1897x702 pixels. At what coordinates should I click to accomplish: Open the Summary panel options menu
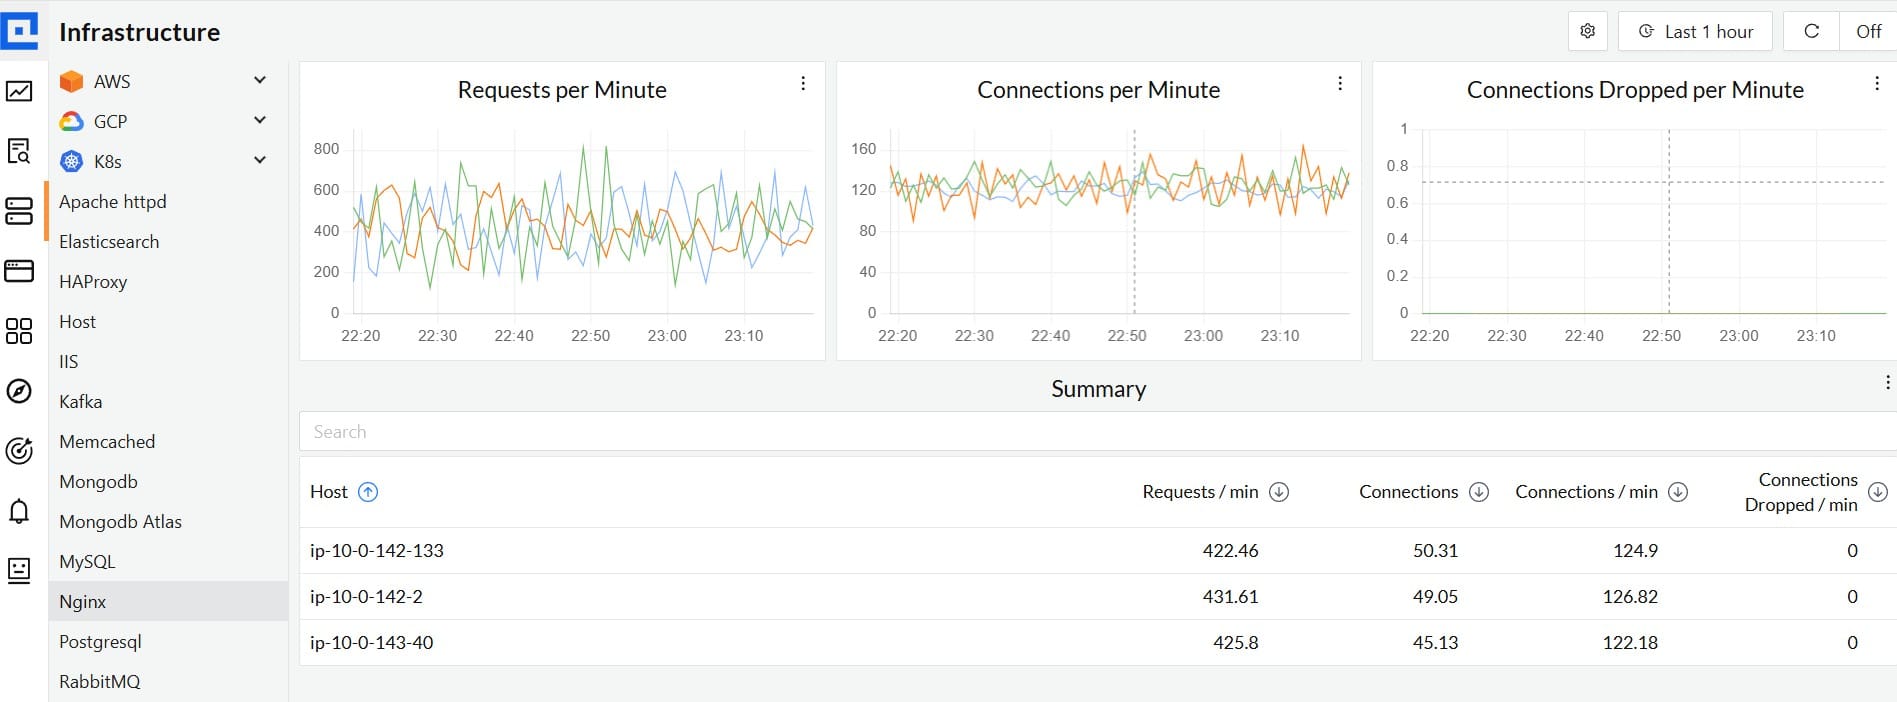(1887, 382)
